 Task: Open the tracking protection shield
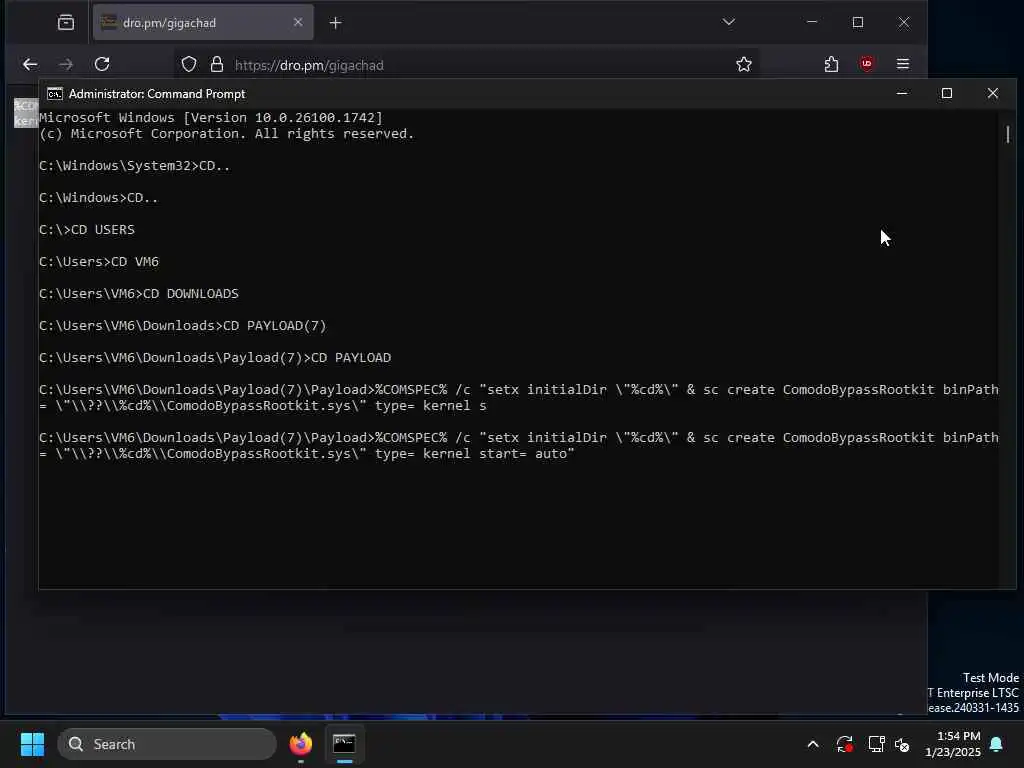[x=189, y=64]
